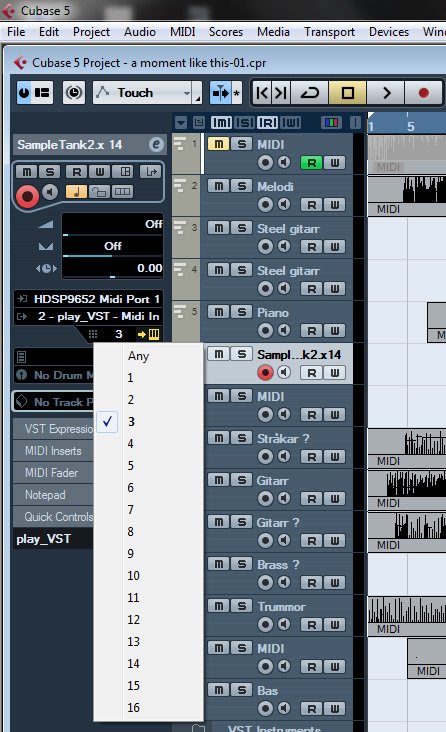Toggle inspector lock track icon

pyautogui.click(x=99, y=191)
